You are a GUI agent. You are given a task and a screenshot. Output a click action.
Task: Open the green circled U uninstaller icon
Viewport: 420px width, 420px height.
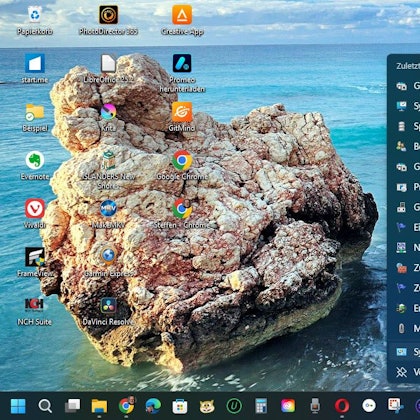234,406
